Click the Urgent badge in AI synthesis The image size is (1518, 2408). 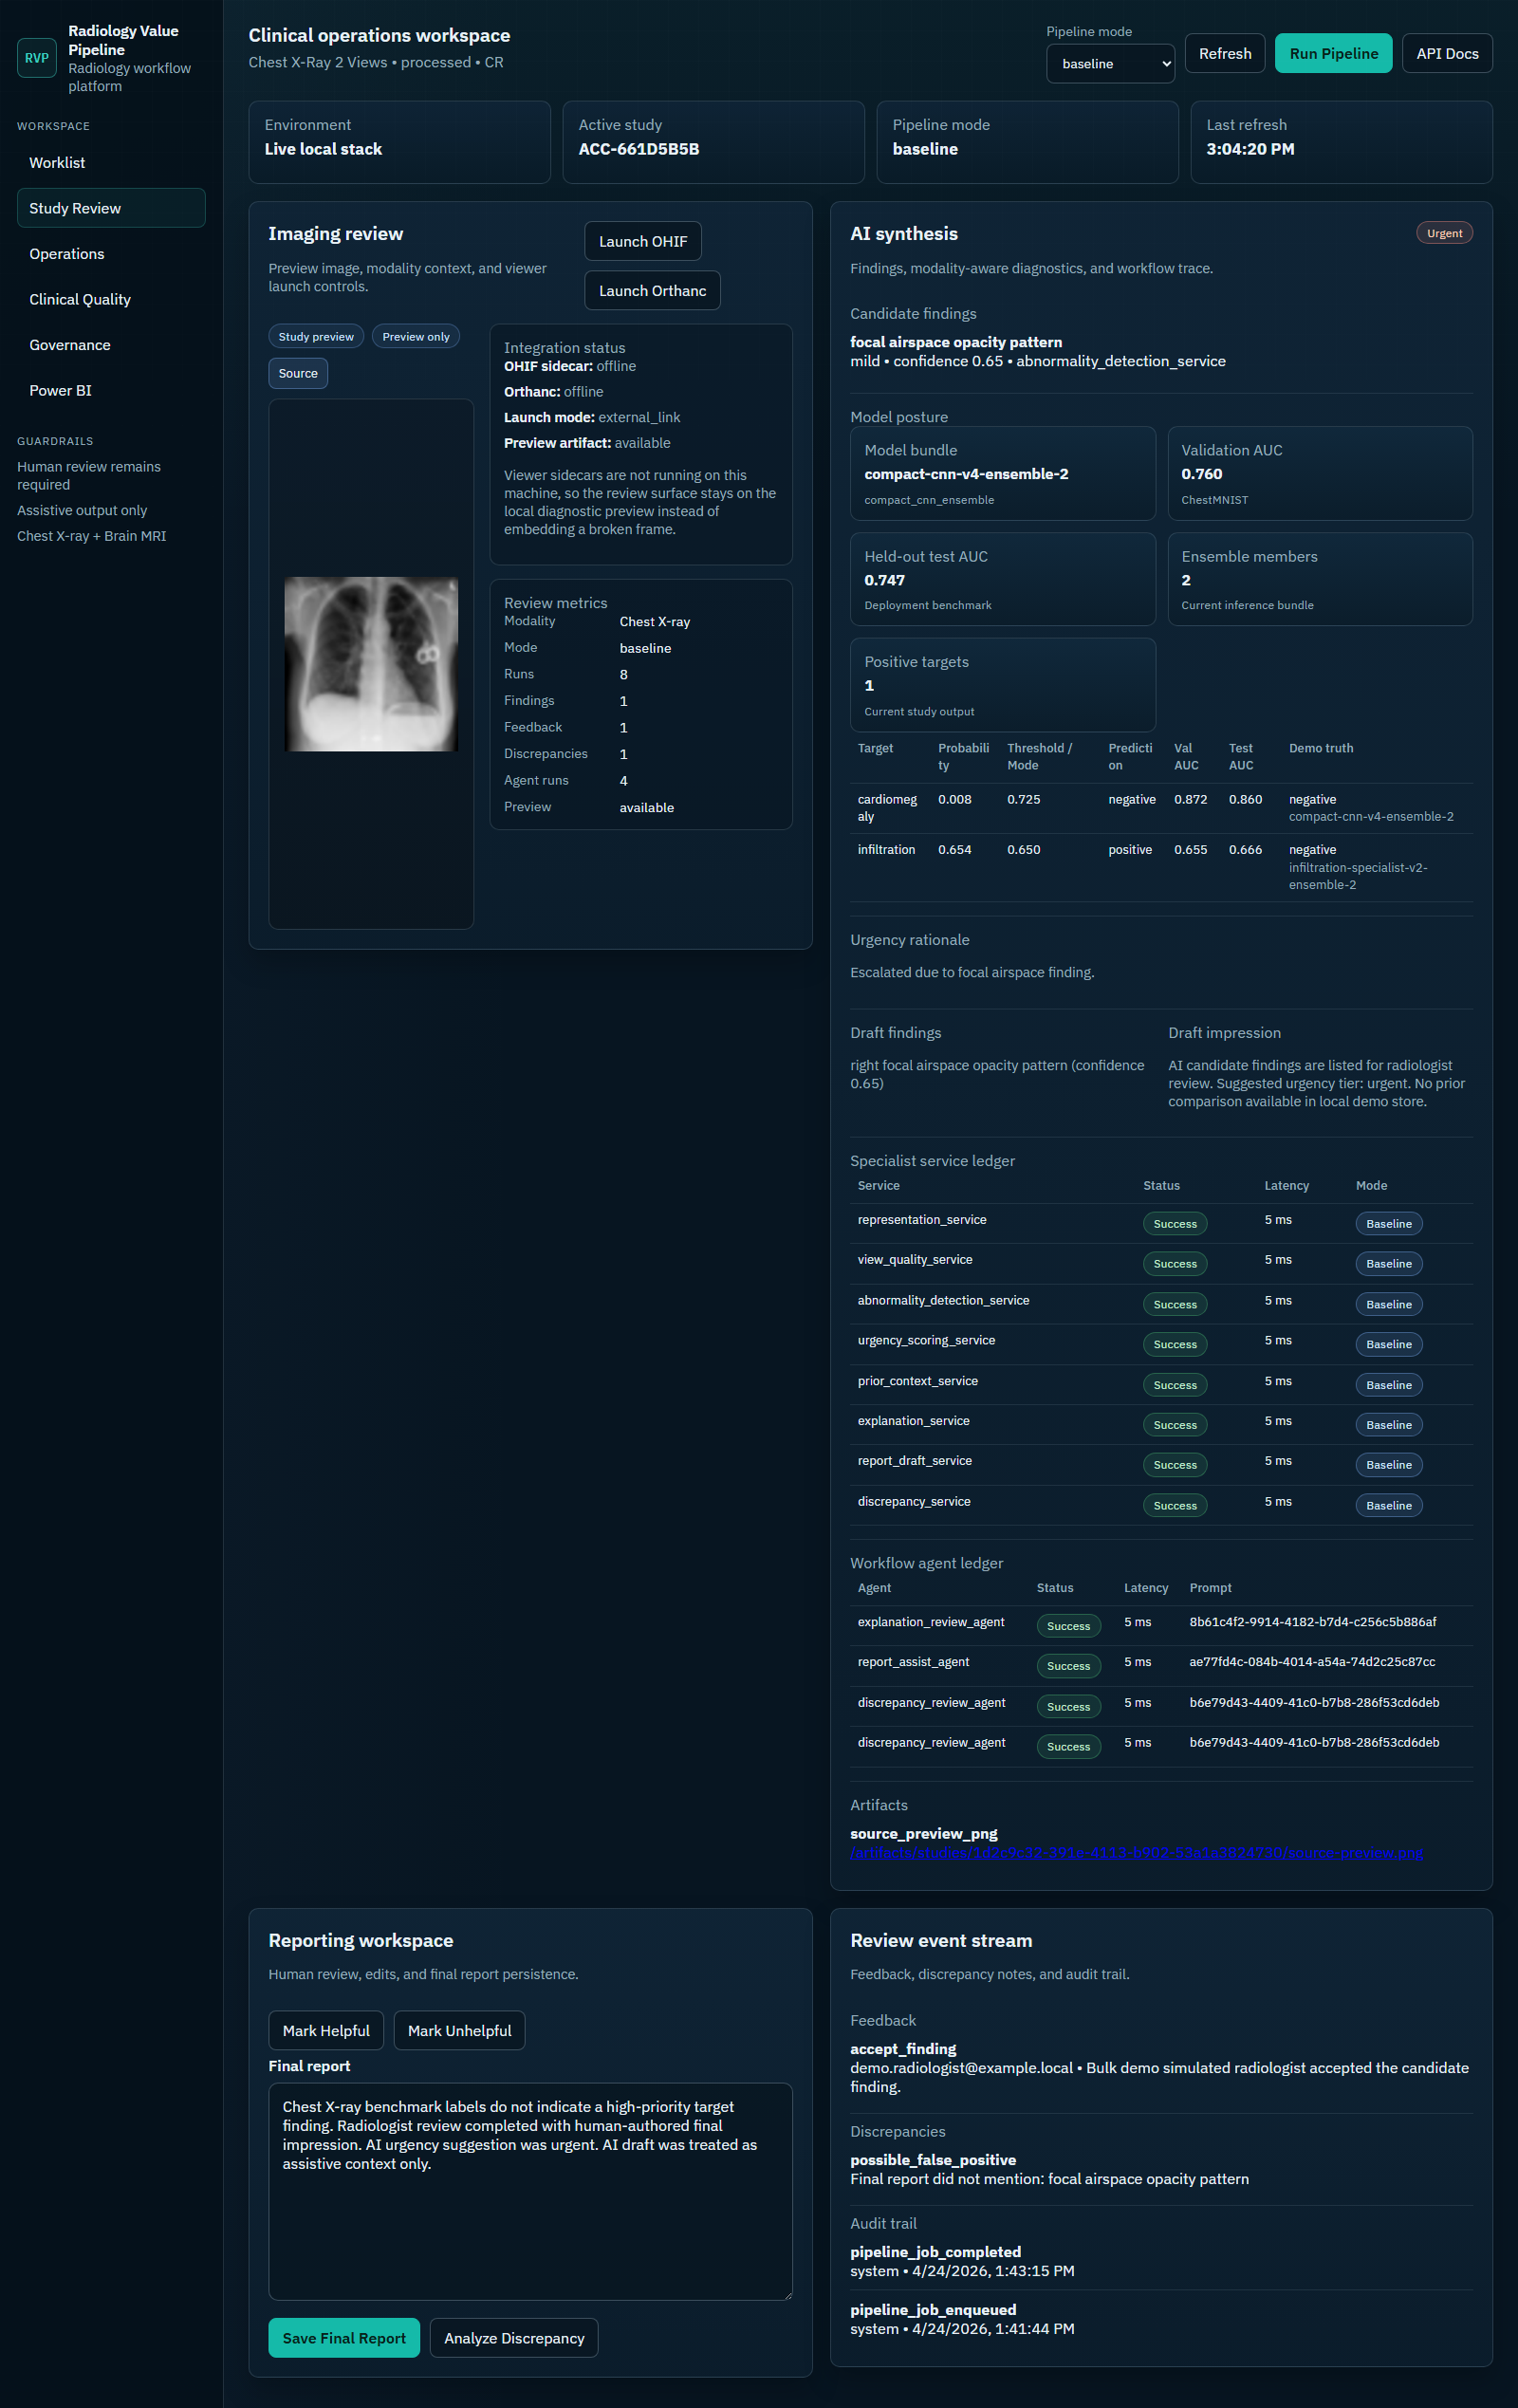[1444, 233]
